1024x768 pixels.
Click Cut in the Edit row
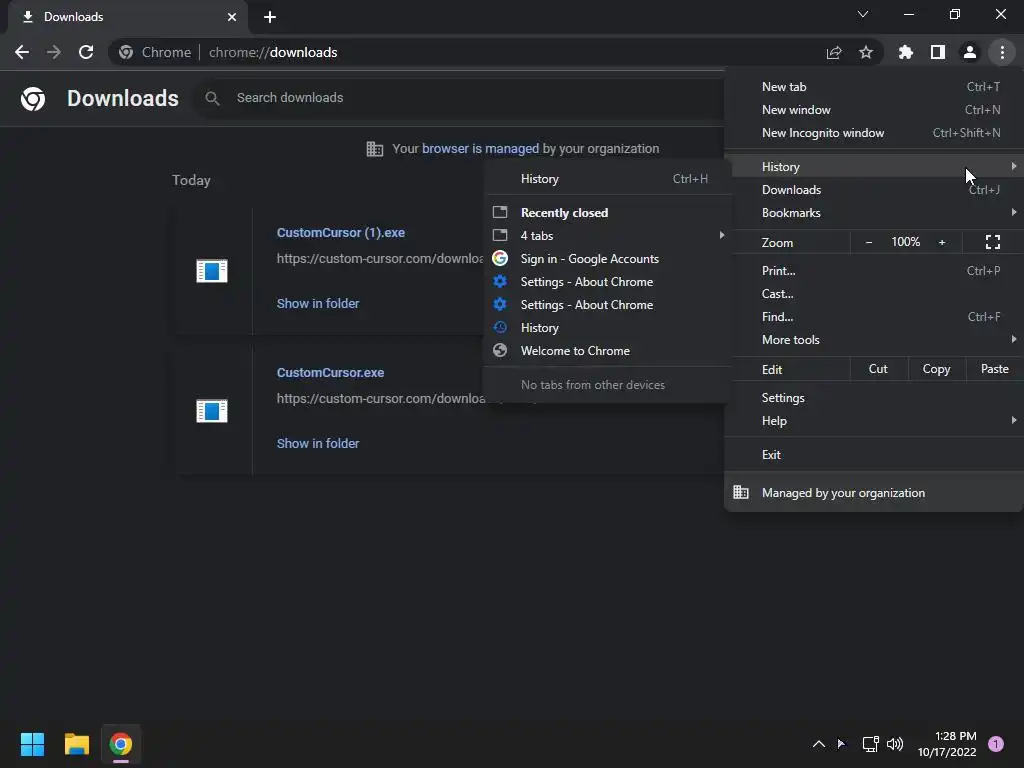click(878, 369)
